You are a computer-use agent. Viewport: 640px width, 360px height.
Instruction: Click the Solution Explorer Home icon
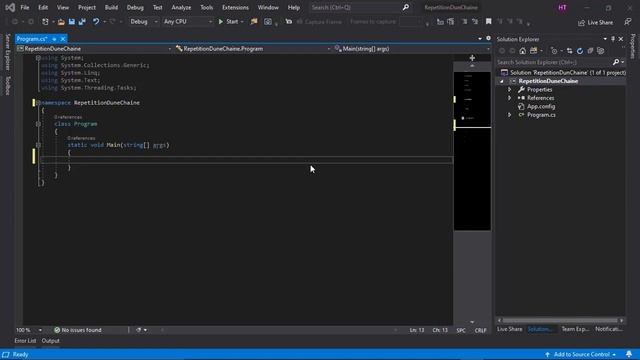522,51
